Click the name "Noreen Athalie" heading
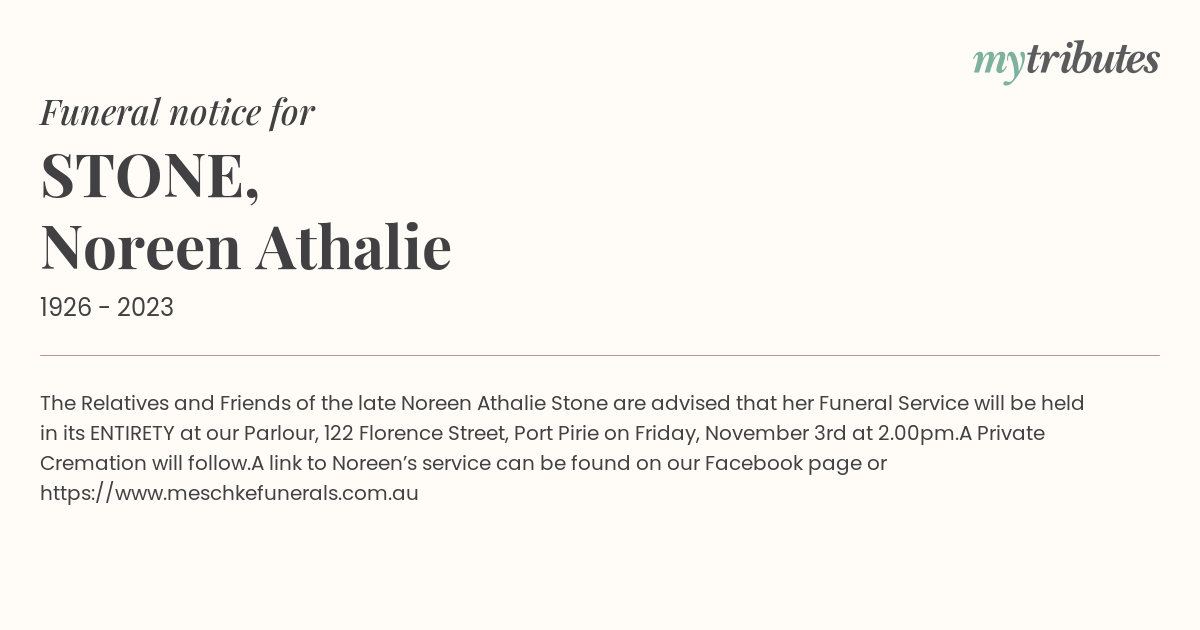Image resolution: width=1200 pixels, height=630 pixels. 246,247
